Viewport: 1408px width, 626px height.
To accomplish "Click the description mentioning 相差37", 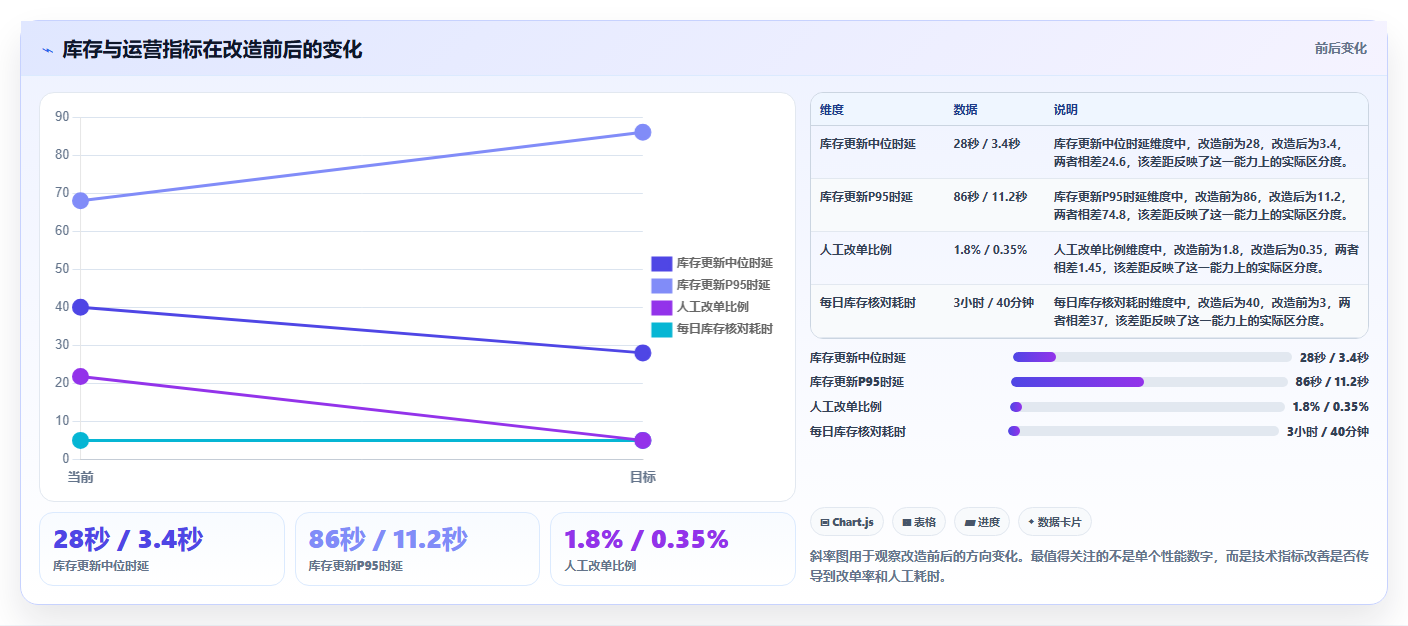I will click(x=1203, y=311).
